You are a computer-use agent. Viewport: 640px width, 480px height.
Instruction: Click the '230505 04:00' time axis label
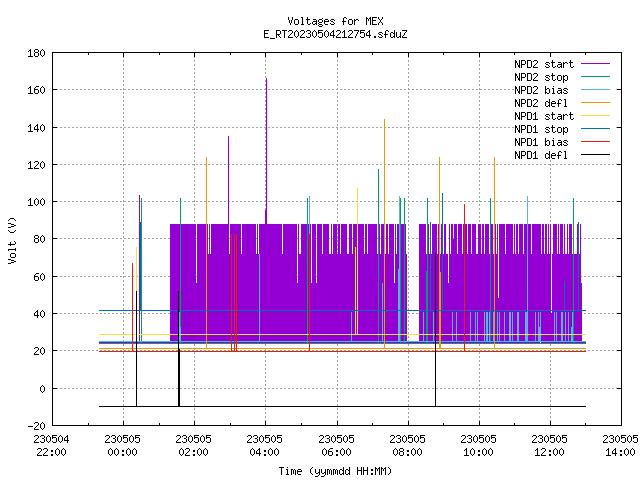coord(264,446)
